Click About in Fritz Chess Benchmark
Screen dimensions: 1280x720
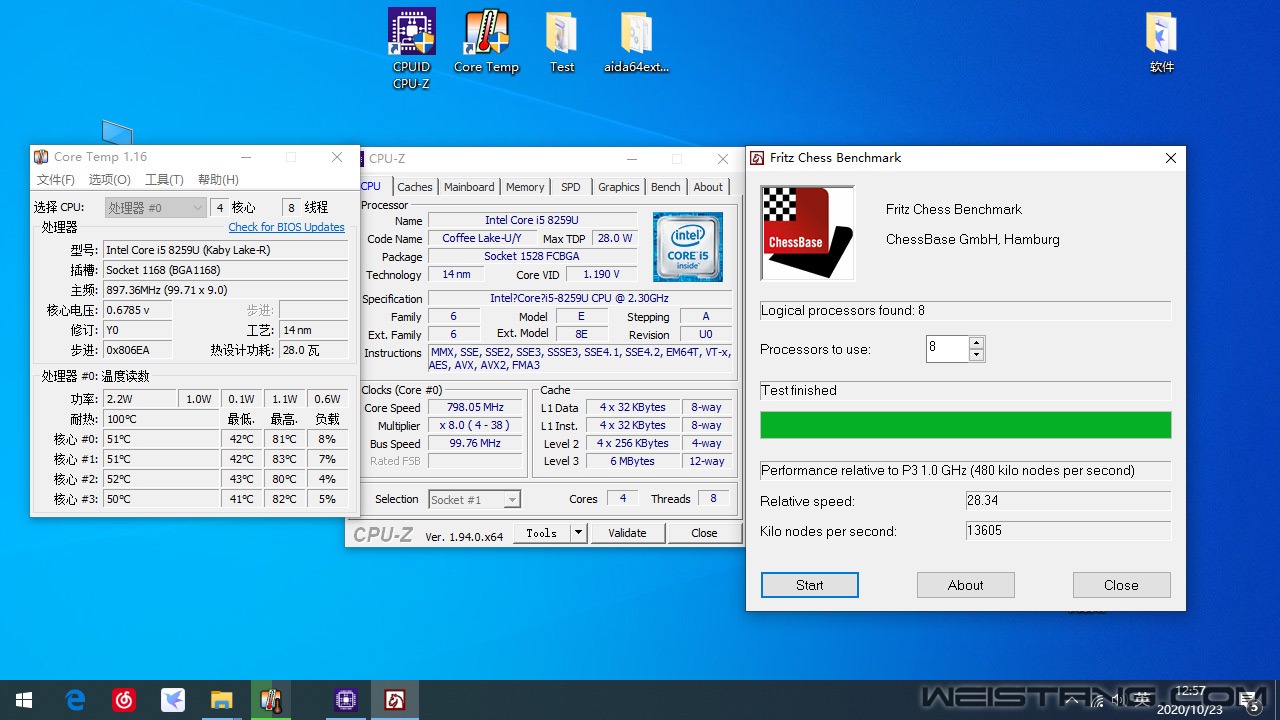point(966,585)
